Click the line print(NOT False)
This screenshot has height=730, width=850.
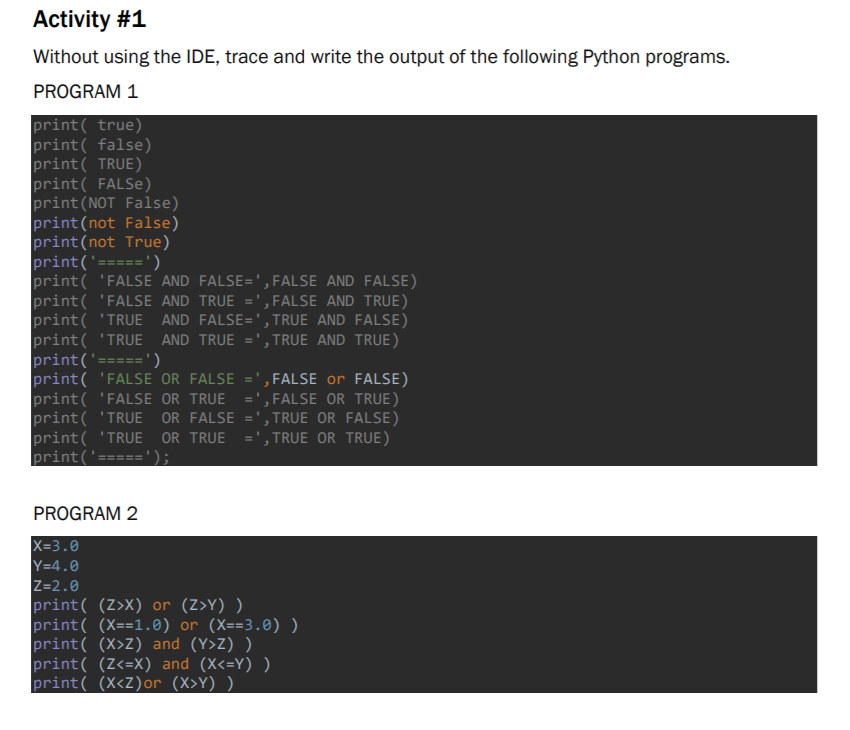point(105,202)
